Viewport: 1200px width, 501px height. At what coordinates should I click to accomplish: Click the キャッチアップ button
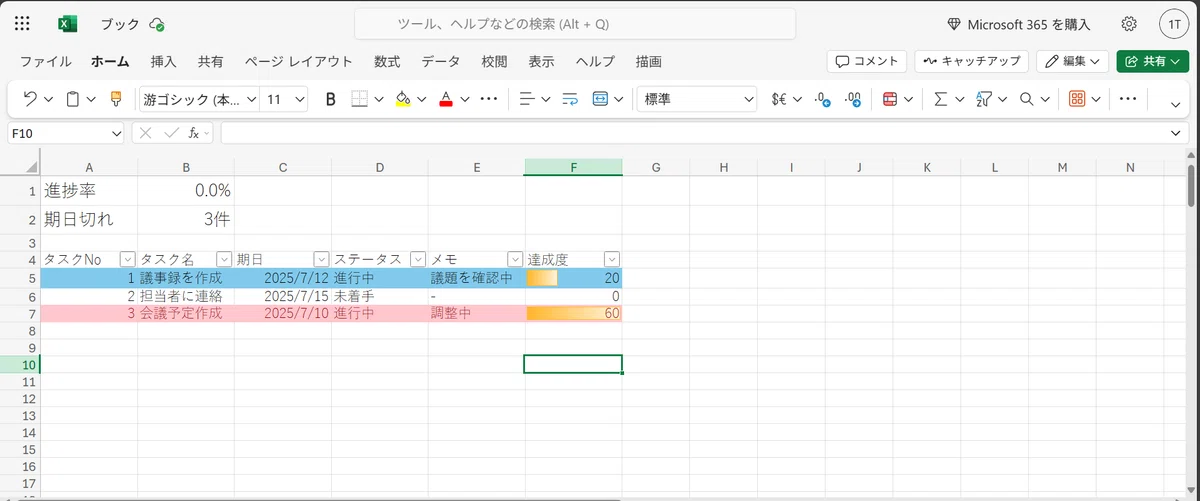tap(971, 61)
